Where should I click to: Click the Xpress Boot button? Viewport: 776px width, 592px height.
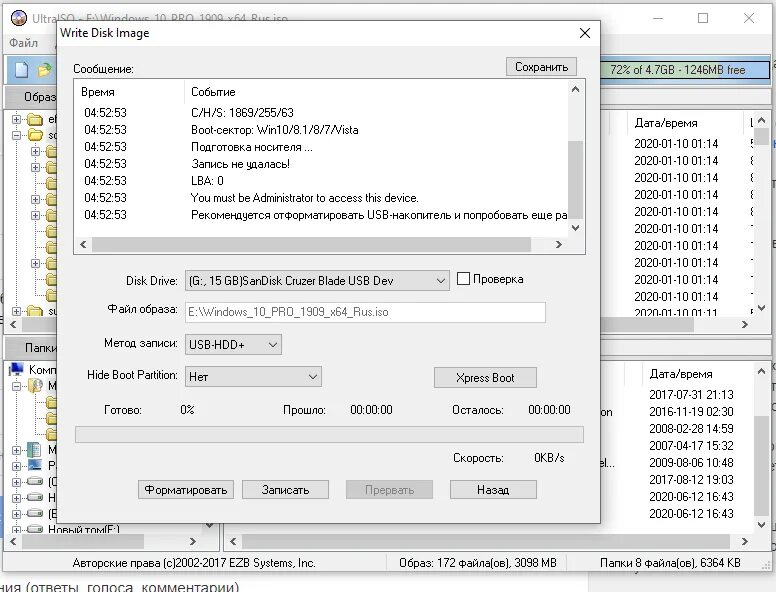(485, 378)
